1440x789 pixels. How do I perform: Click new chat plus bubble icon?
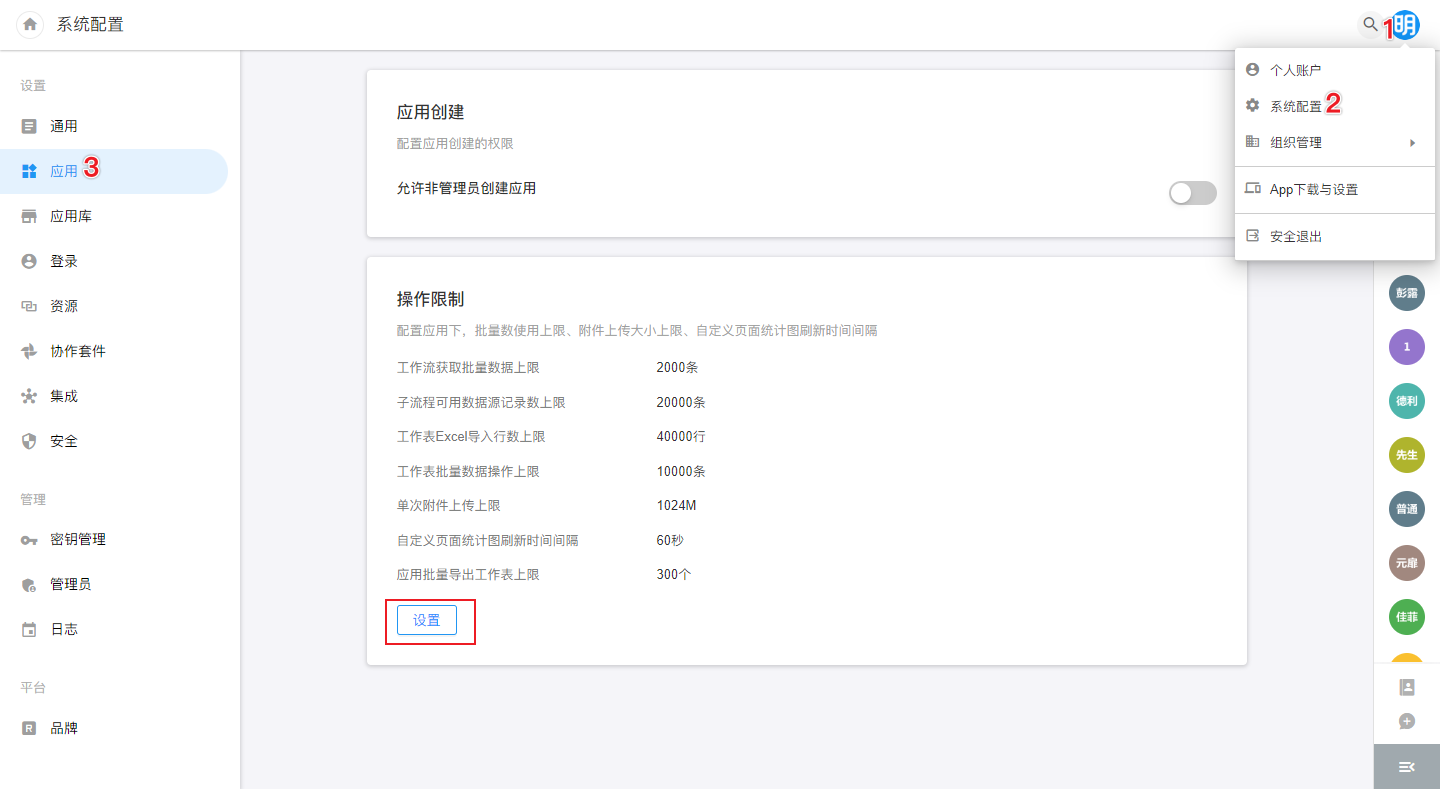1406,721
